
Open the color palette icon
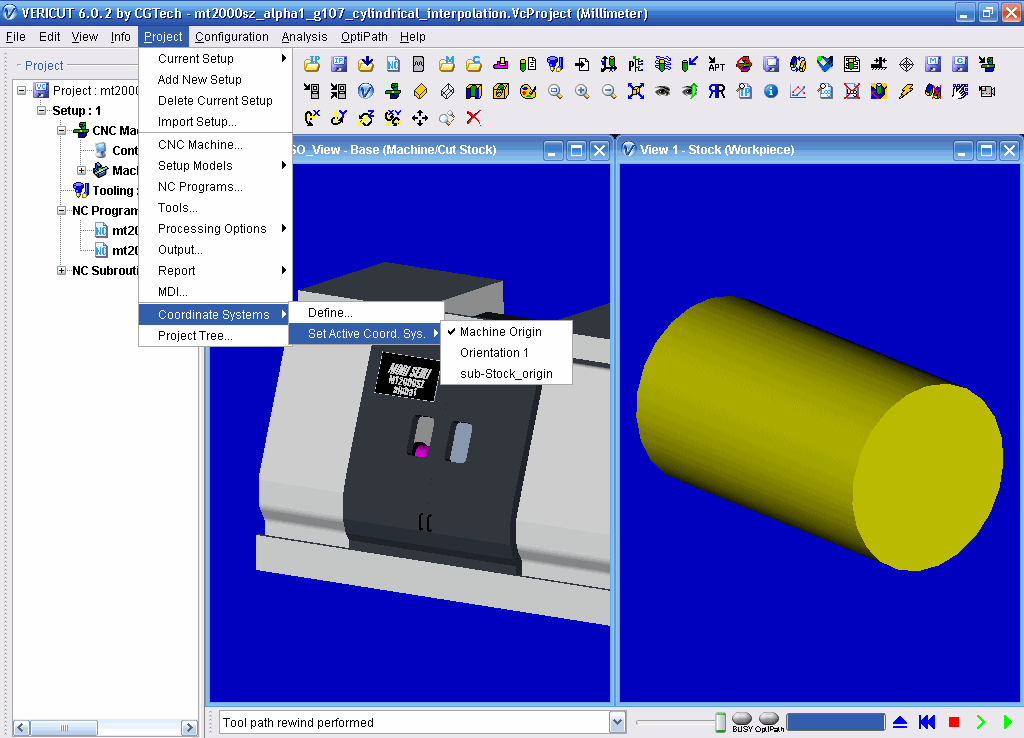(528, 91)
